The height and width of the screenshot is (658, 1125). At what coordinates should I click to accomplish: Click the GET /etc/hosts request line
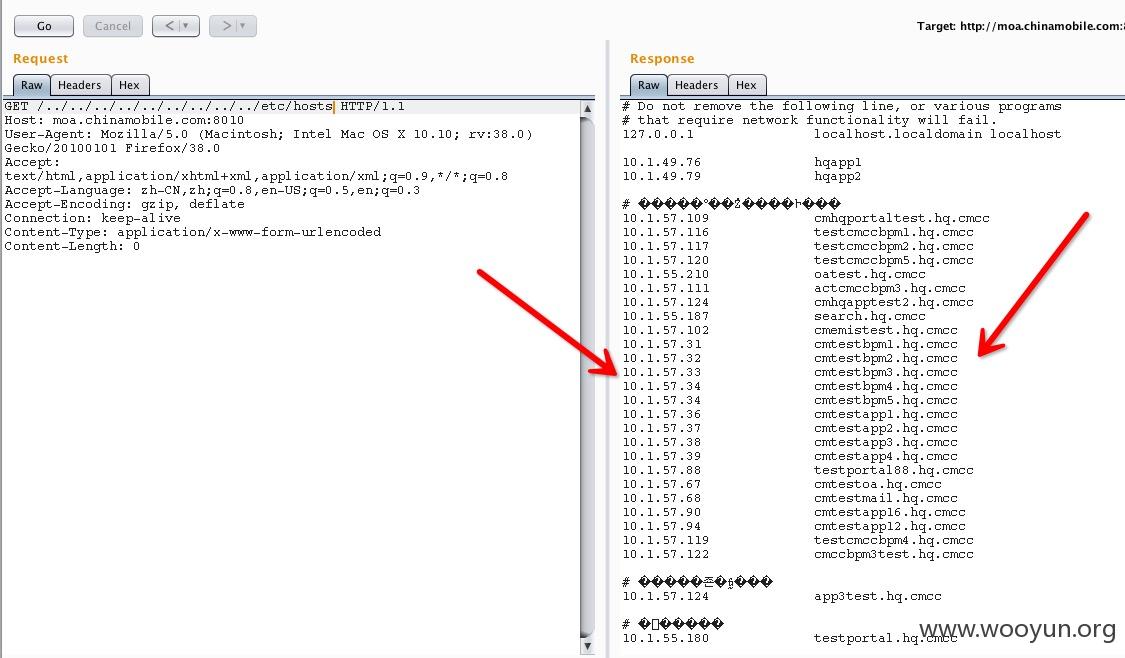(x=204, y=106)
